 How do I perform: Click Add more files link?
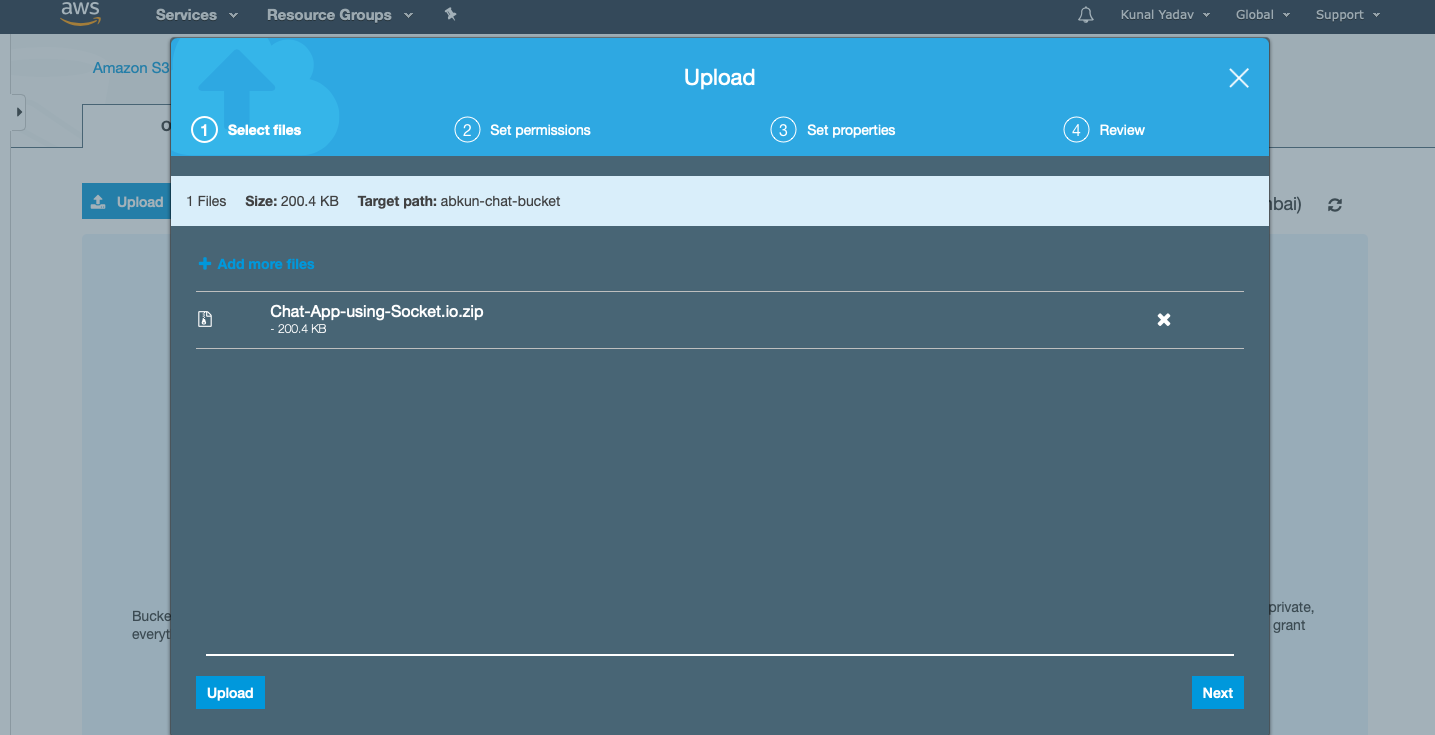click(256, 264)
